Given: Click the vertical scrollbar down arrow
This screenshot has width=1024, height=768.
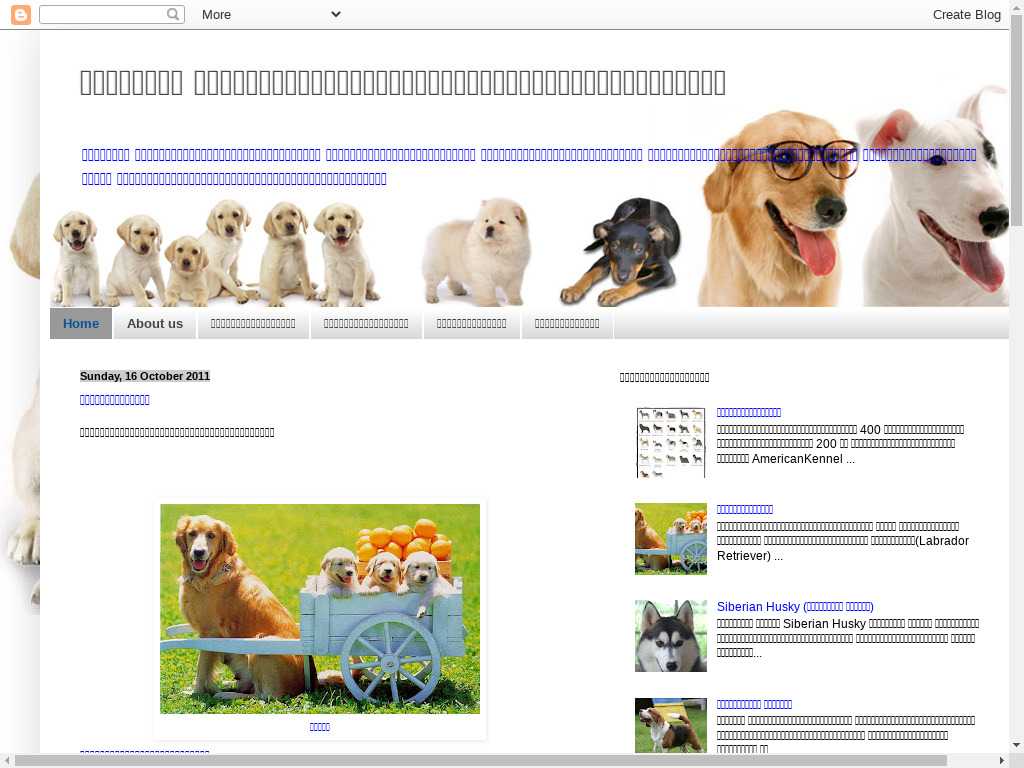Looking at the screenshot, I should pyautogui.click(x=1017, y=744).
